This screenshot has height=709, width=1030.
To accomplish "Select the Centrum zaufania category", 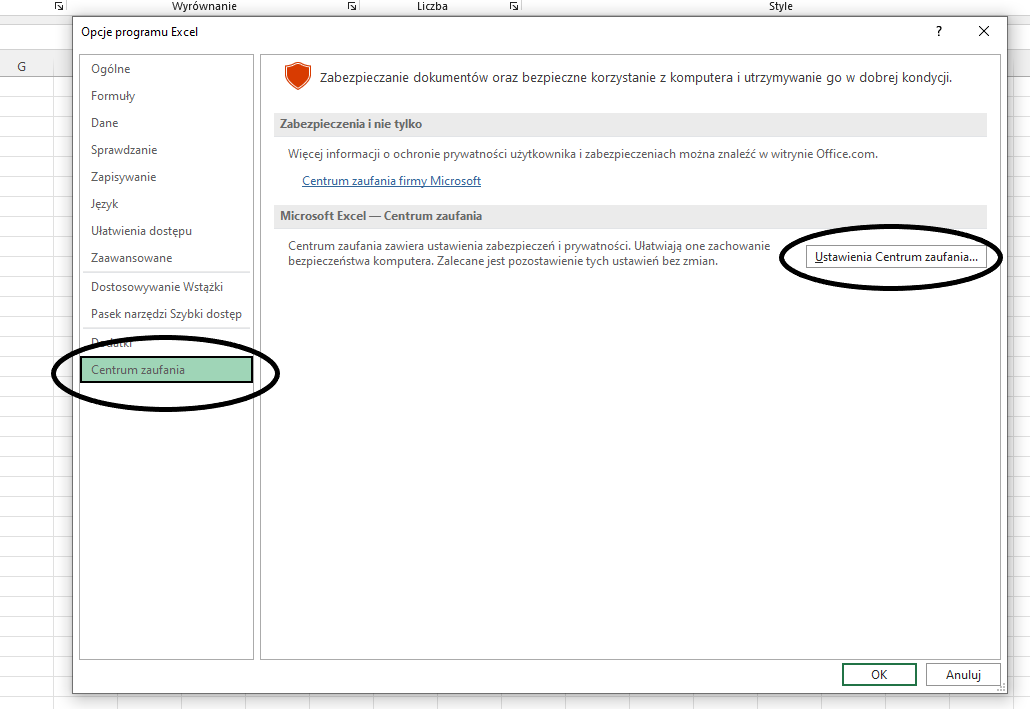I will click(x=166, y=370).
